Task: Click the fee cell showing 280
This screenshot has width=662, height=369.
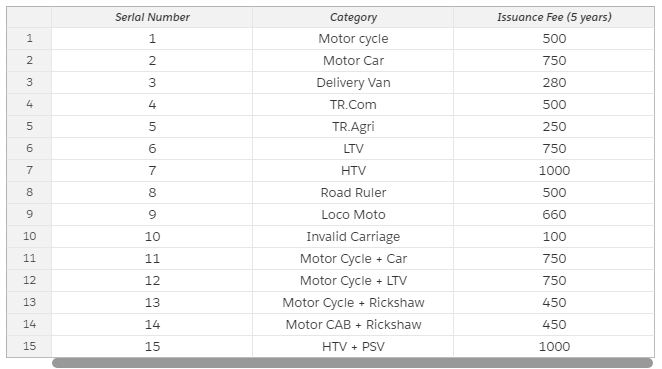Action: [554, 83]
